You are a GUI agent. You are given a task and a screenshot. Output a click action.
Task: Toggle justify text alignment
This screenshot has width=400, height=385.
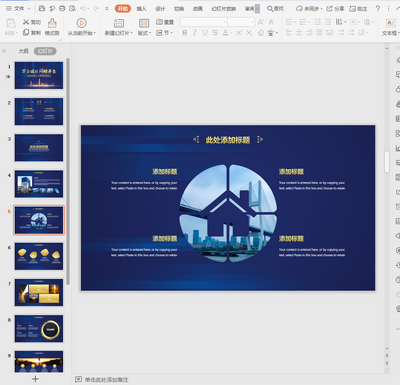coord(319,32)
